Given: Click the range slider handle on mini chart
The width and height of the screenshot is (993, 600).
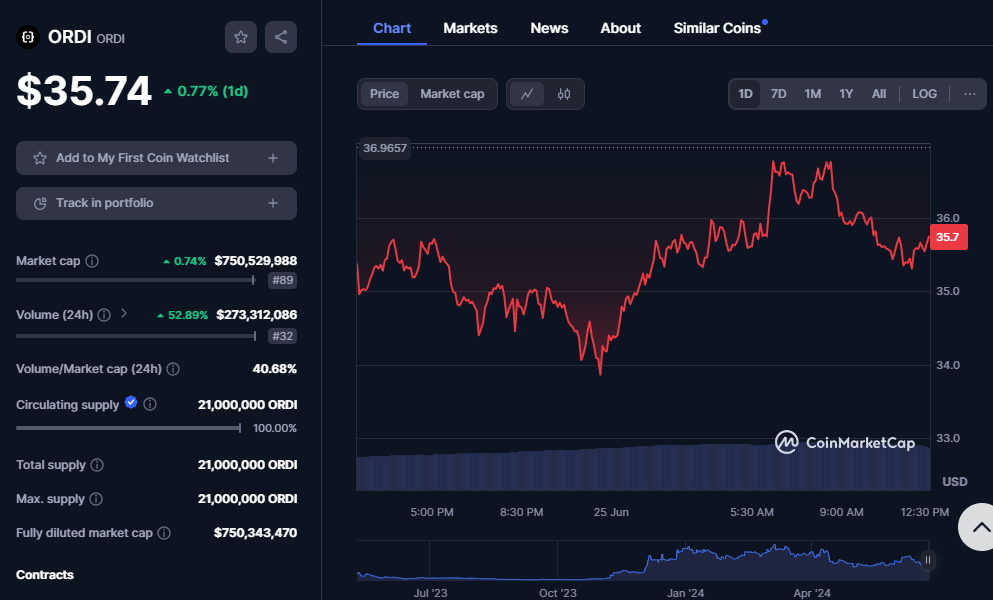Looking at the screenshot, I should [928, 560].
